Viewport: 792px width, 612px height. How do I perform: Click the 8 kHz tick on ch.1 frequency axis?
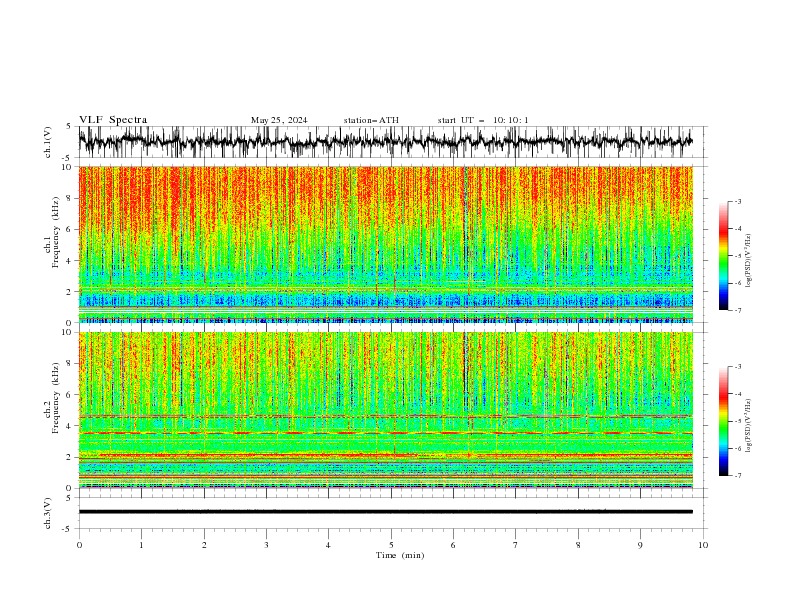70,198
